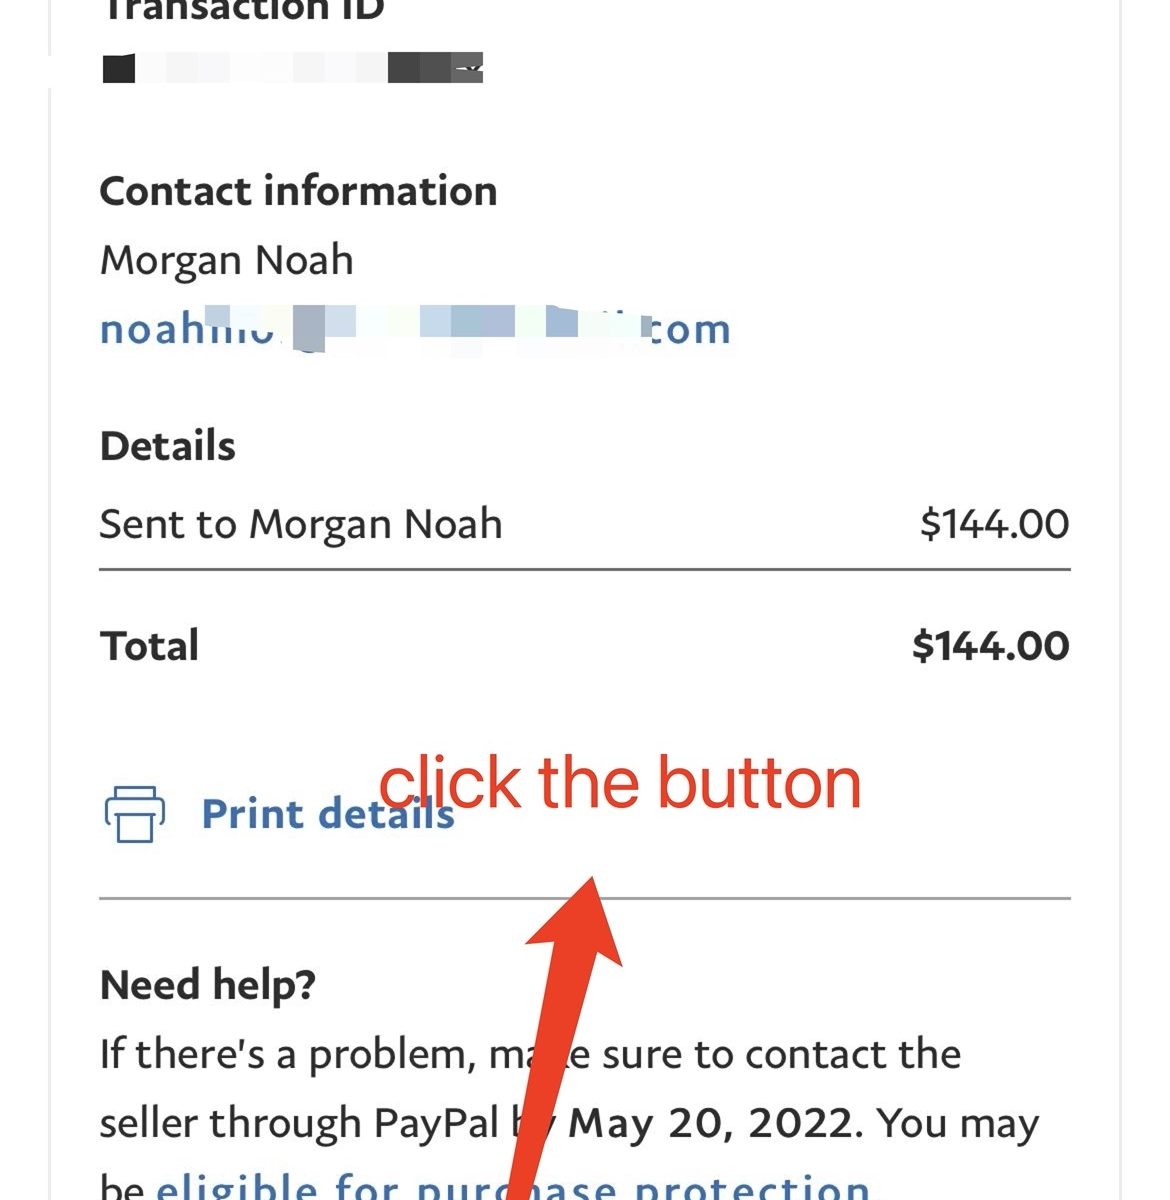Screen dimensions: 1170x1200
Task: Click Morgan Noah's email address link
Action: [415, 329]
